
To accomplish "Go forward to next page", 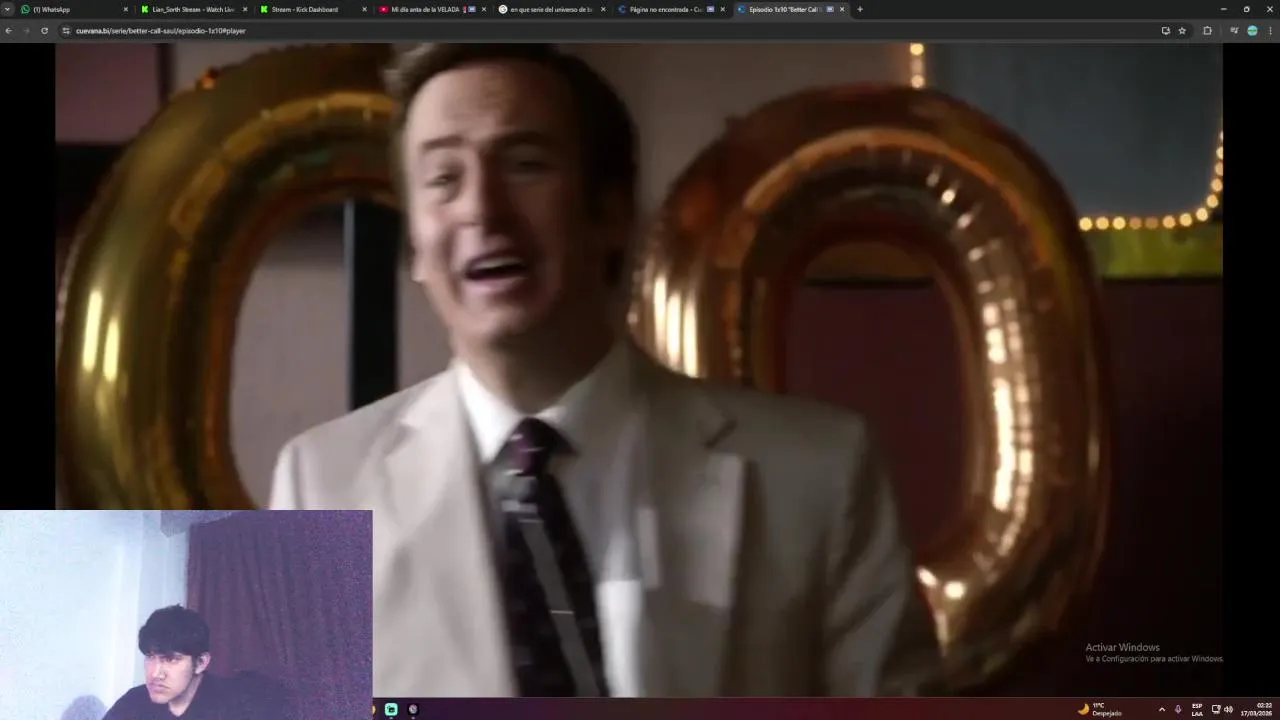I will point(26,31).
